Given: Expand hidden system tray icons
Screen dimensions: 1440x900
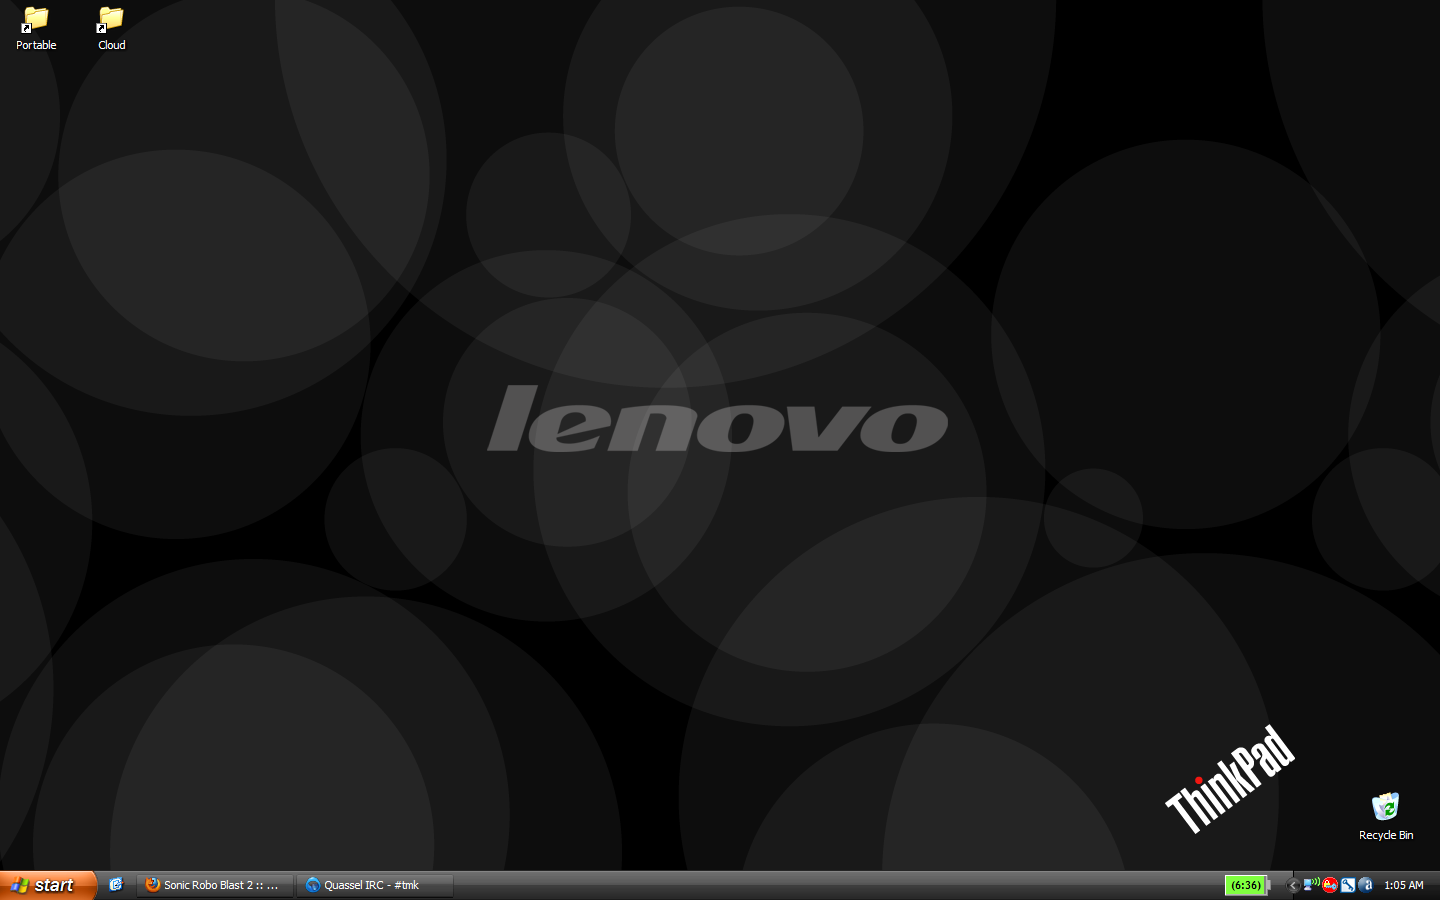Looking at the screenshot, I should click(1293, 885).
